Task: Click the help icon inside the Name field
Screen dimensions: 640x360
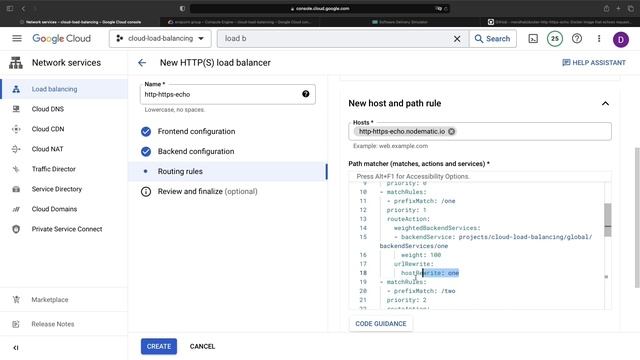Action: tap(306, 94)
